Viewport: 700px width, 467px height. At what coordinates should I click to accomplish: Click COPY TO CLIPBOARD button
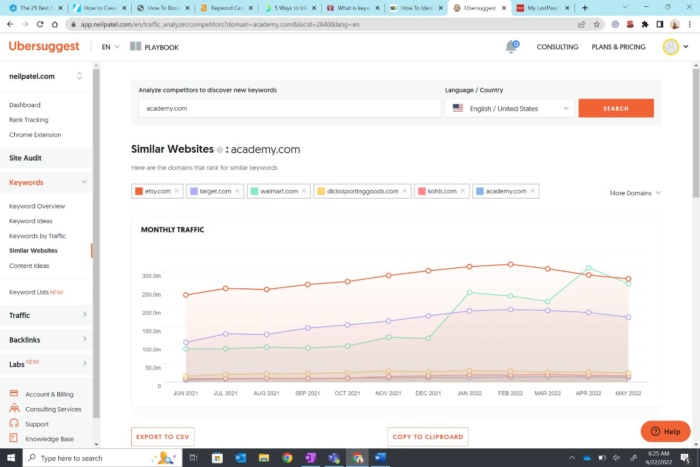pos(428,437)
